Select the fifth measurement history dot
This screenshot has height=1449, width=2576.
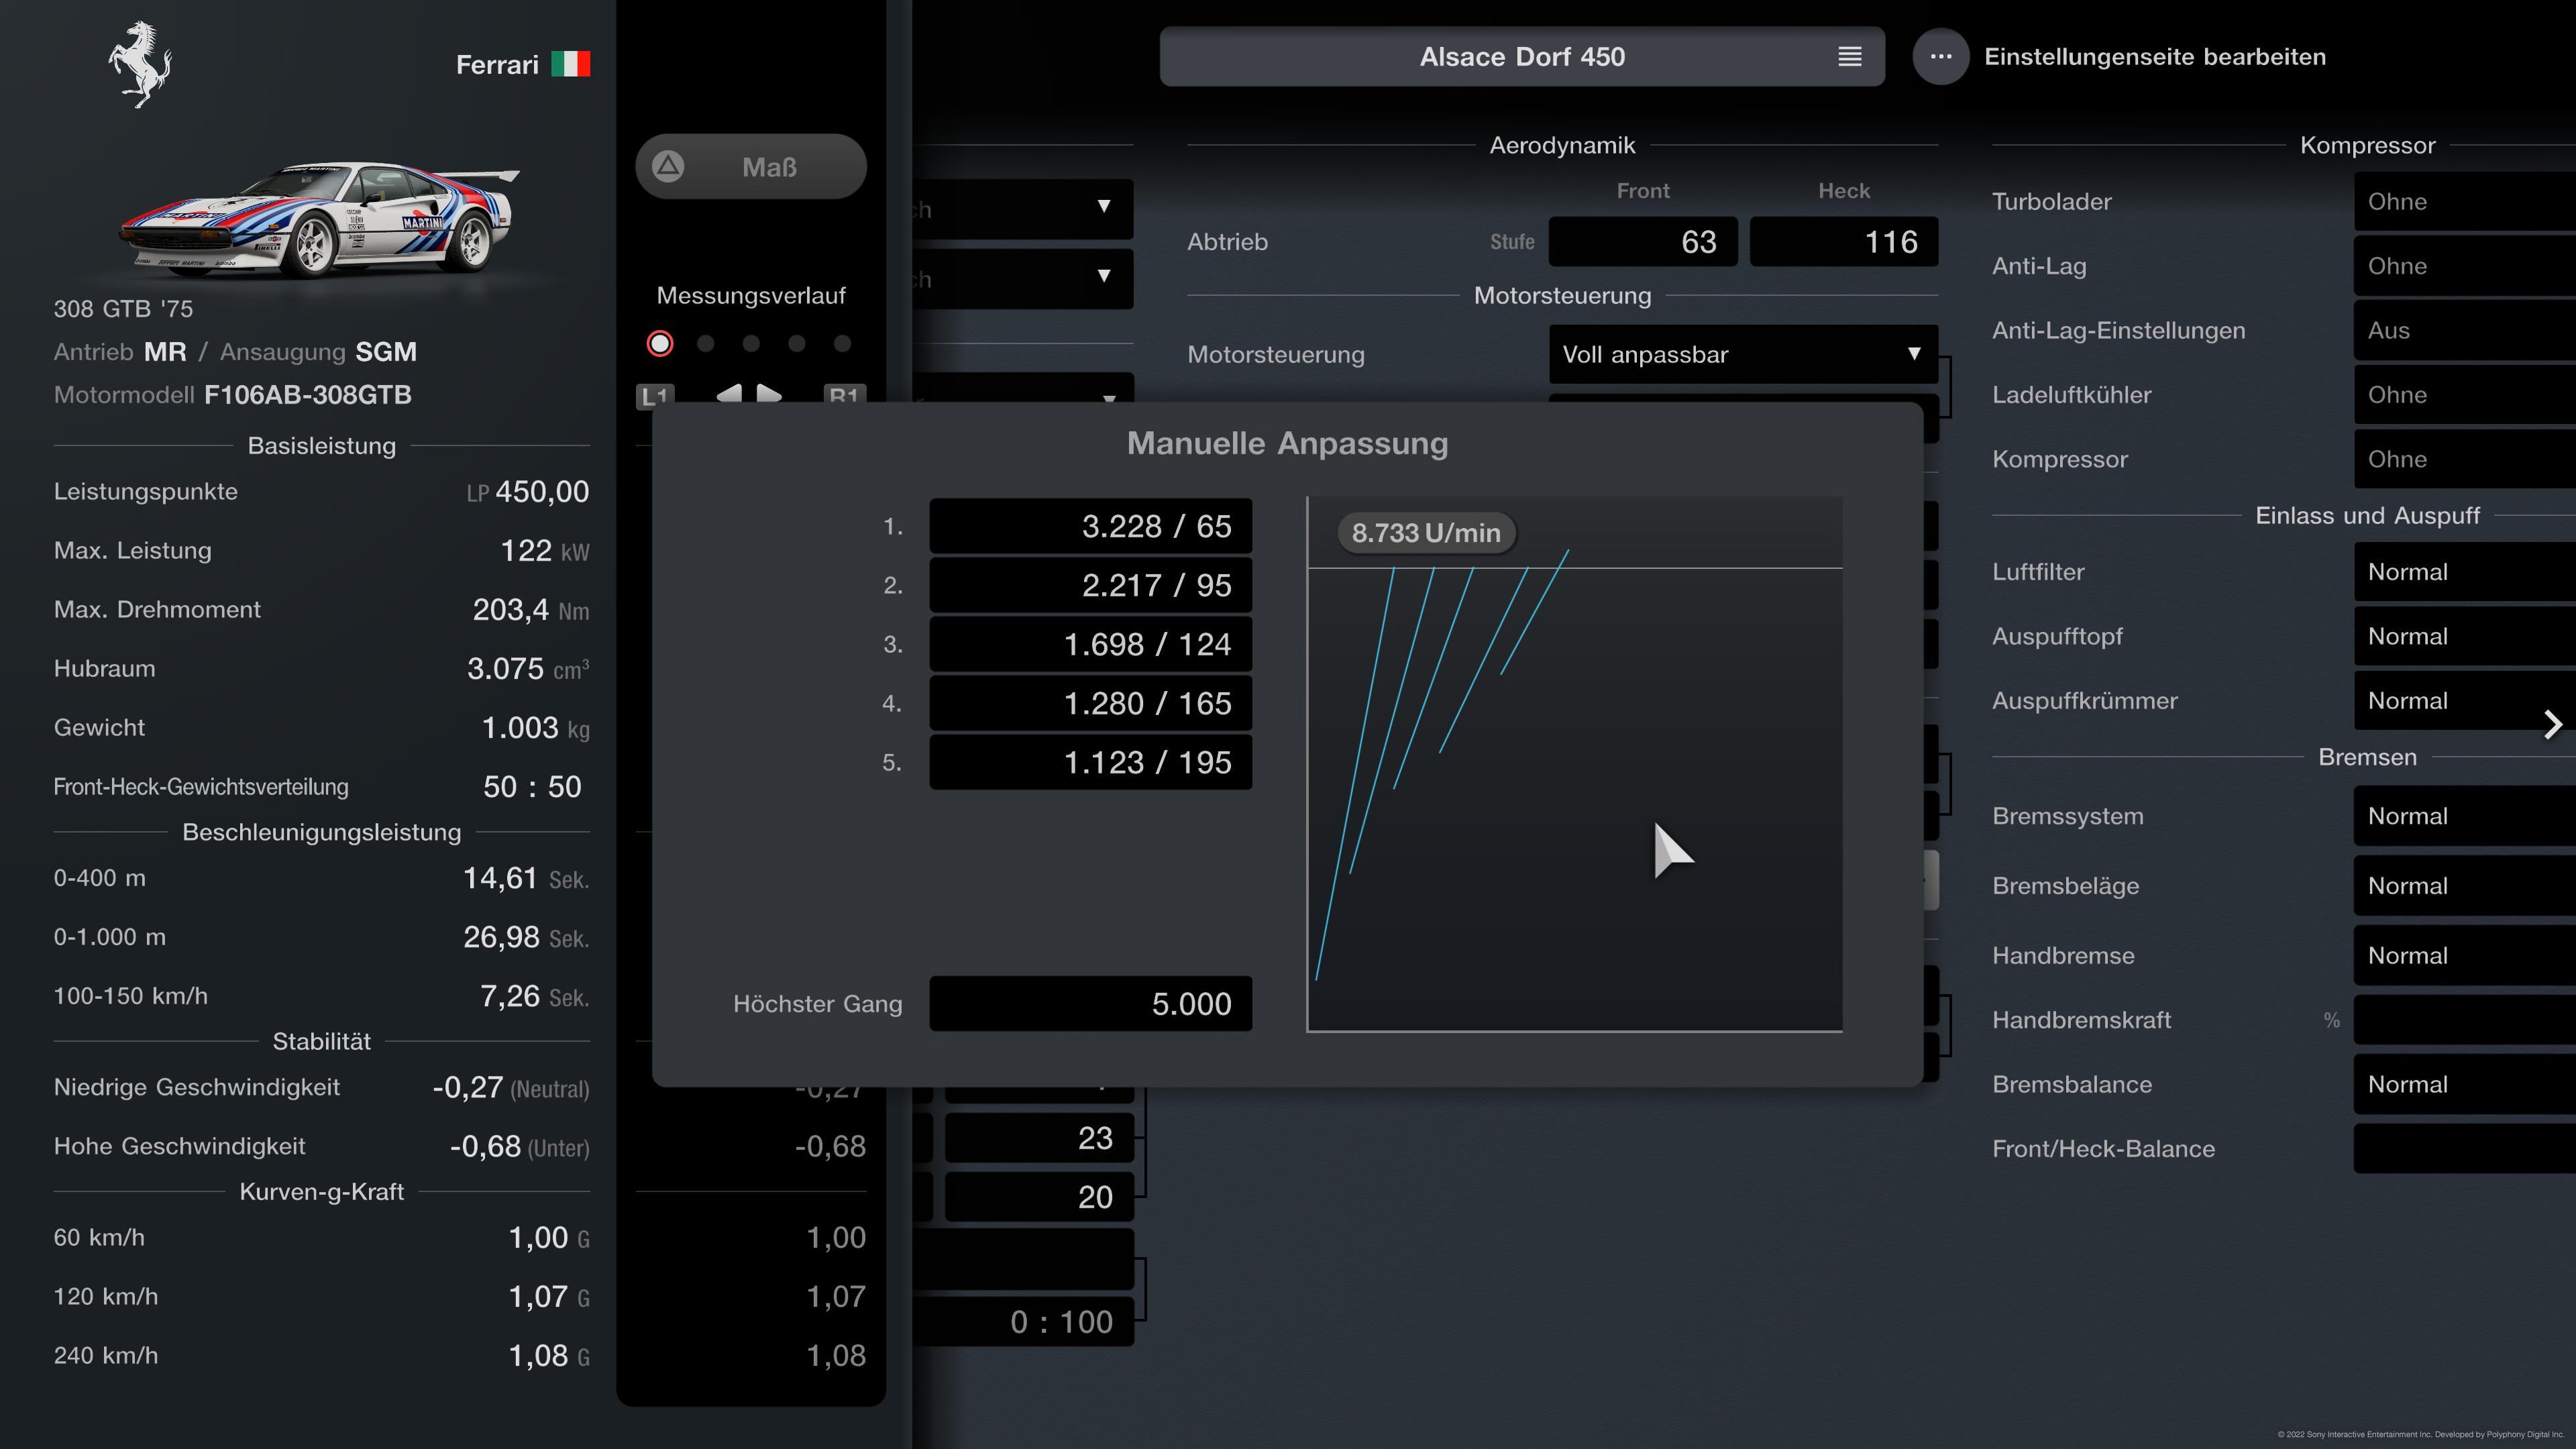842,344
